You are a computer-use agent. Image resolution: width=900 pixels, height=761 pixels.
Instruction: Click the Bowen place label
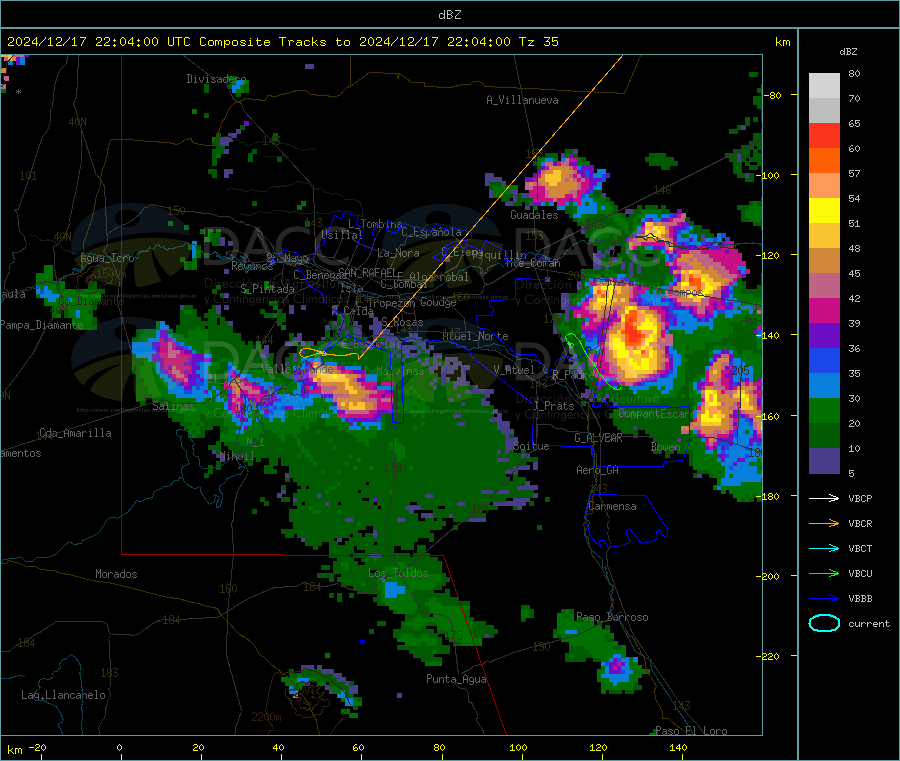(665, 446)
